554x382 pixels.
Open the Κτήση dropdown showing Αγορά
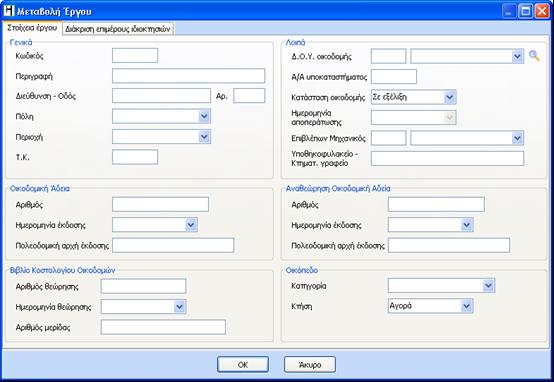point(467,306)
